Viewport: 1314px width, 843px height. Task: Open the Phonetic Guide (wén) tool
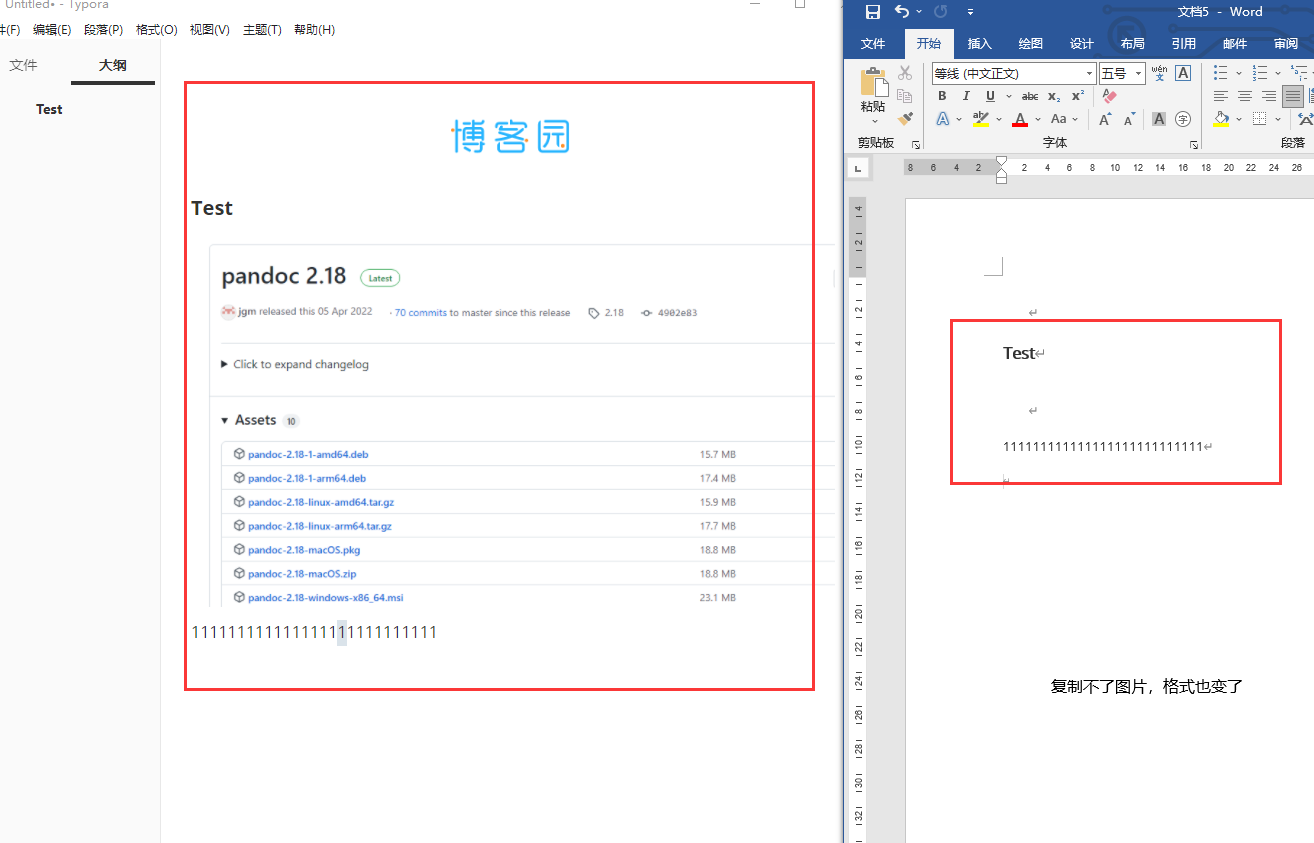1159,73
